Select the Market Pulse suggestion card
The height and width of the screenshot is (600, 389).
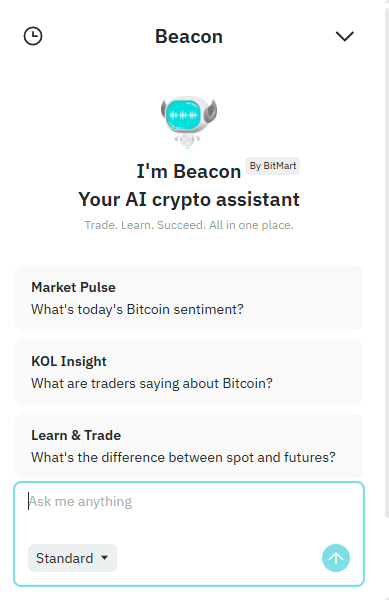(189, 298)
